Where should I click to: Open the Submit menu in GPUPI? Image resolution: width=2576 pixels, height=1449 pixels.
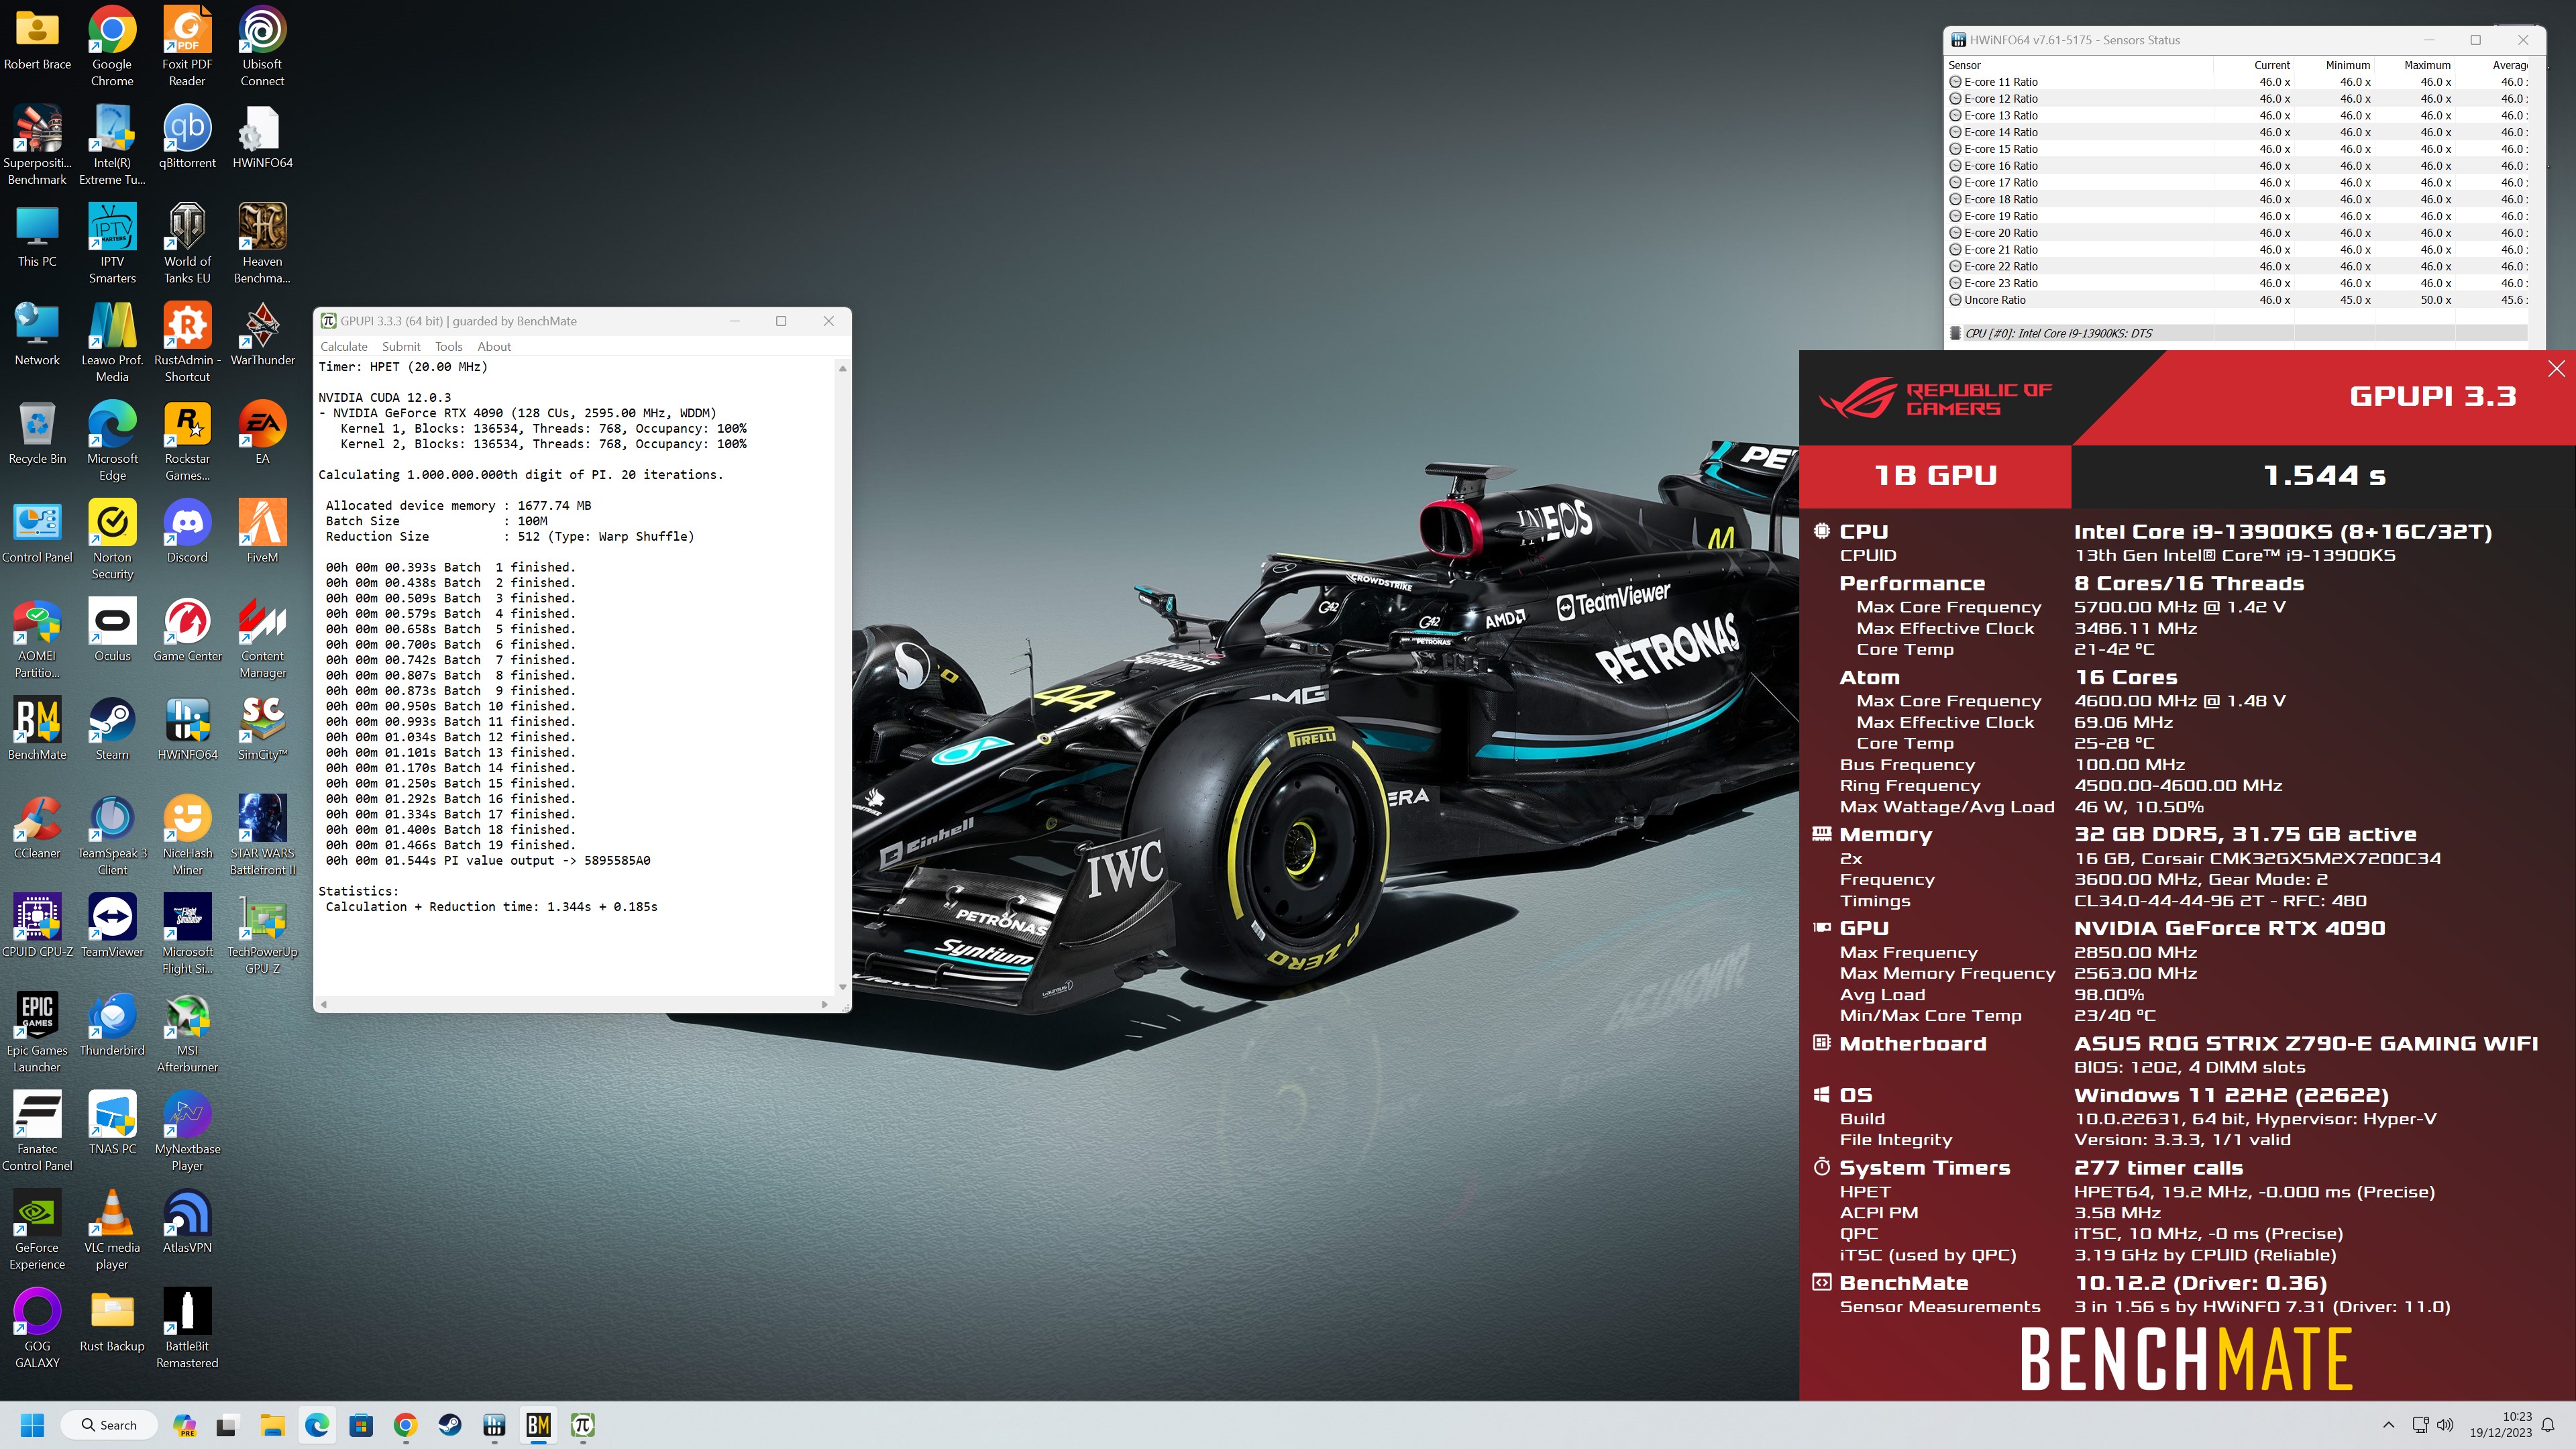pyautogui.click(x=401, y=346)
